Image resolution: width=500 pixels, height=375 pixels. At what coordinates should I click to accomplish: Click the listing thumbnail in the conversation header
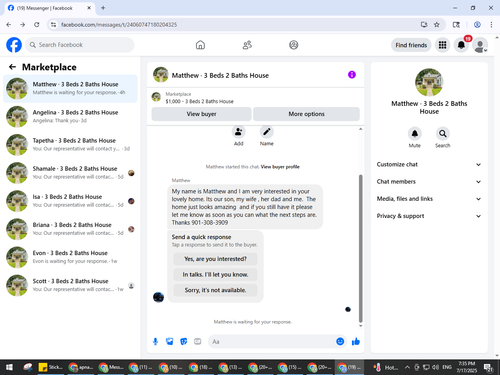[161, 74]
